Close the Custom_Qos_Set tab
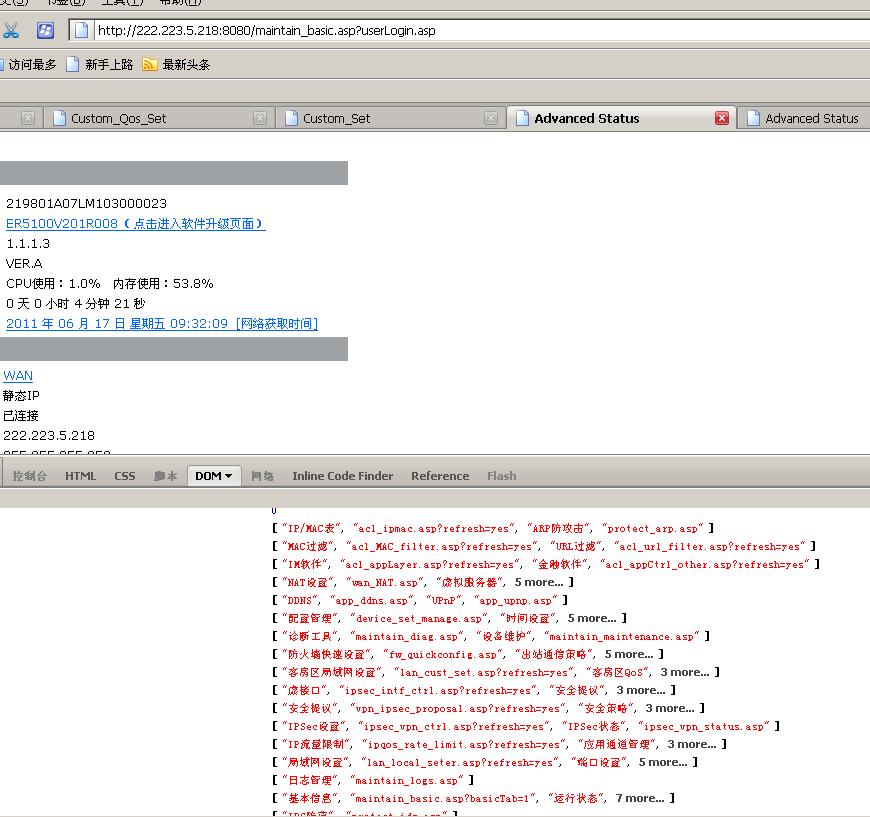This screenshot has width=870, height=817. click(259, 118)
